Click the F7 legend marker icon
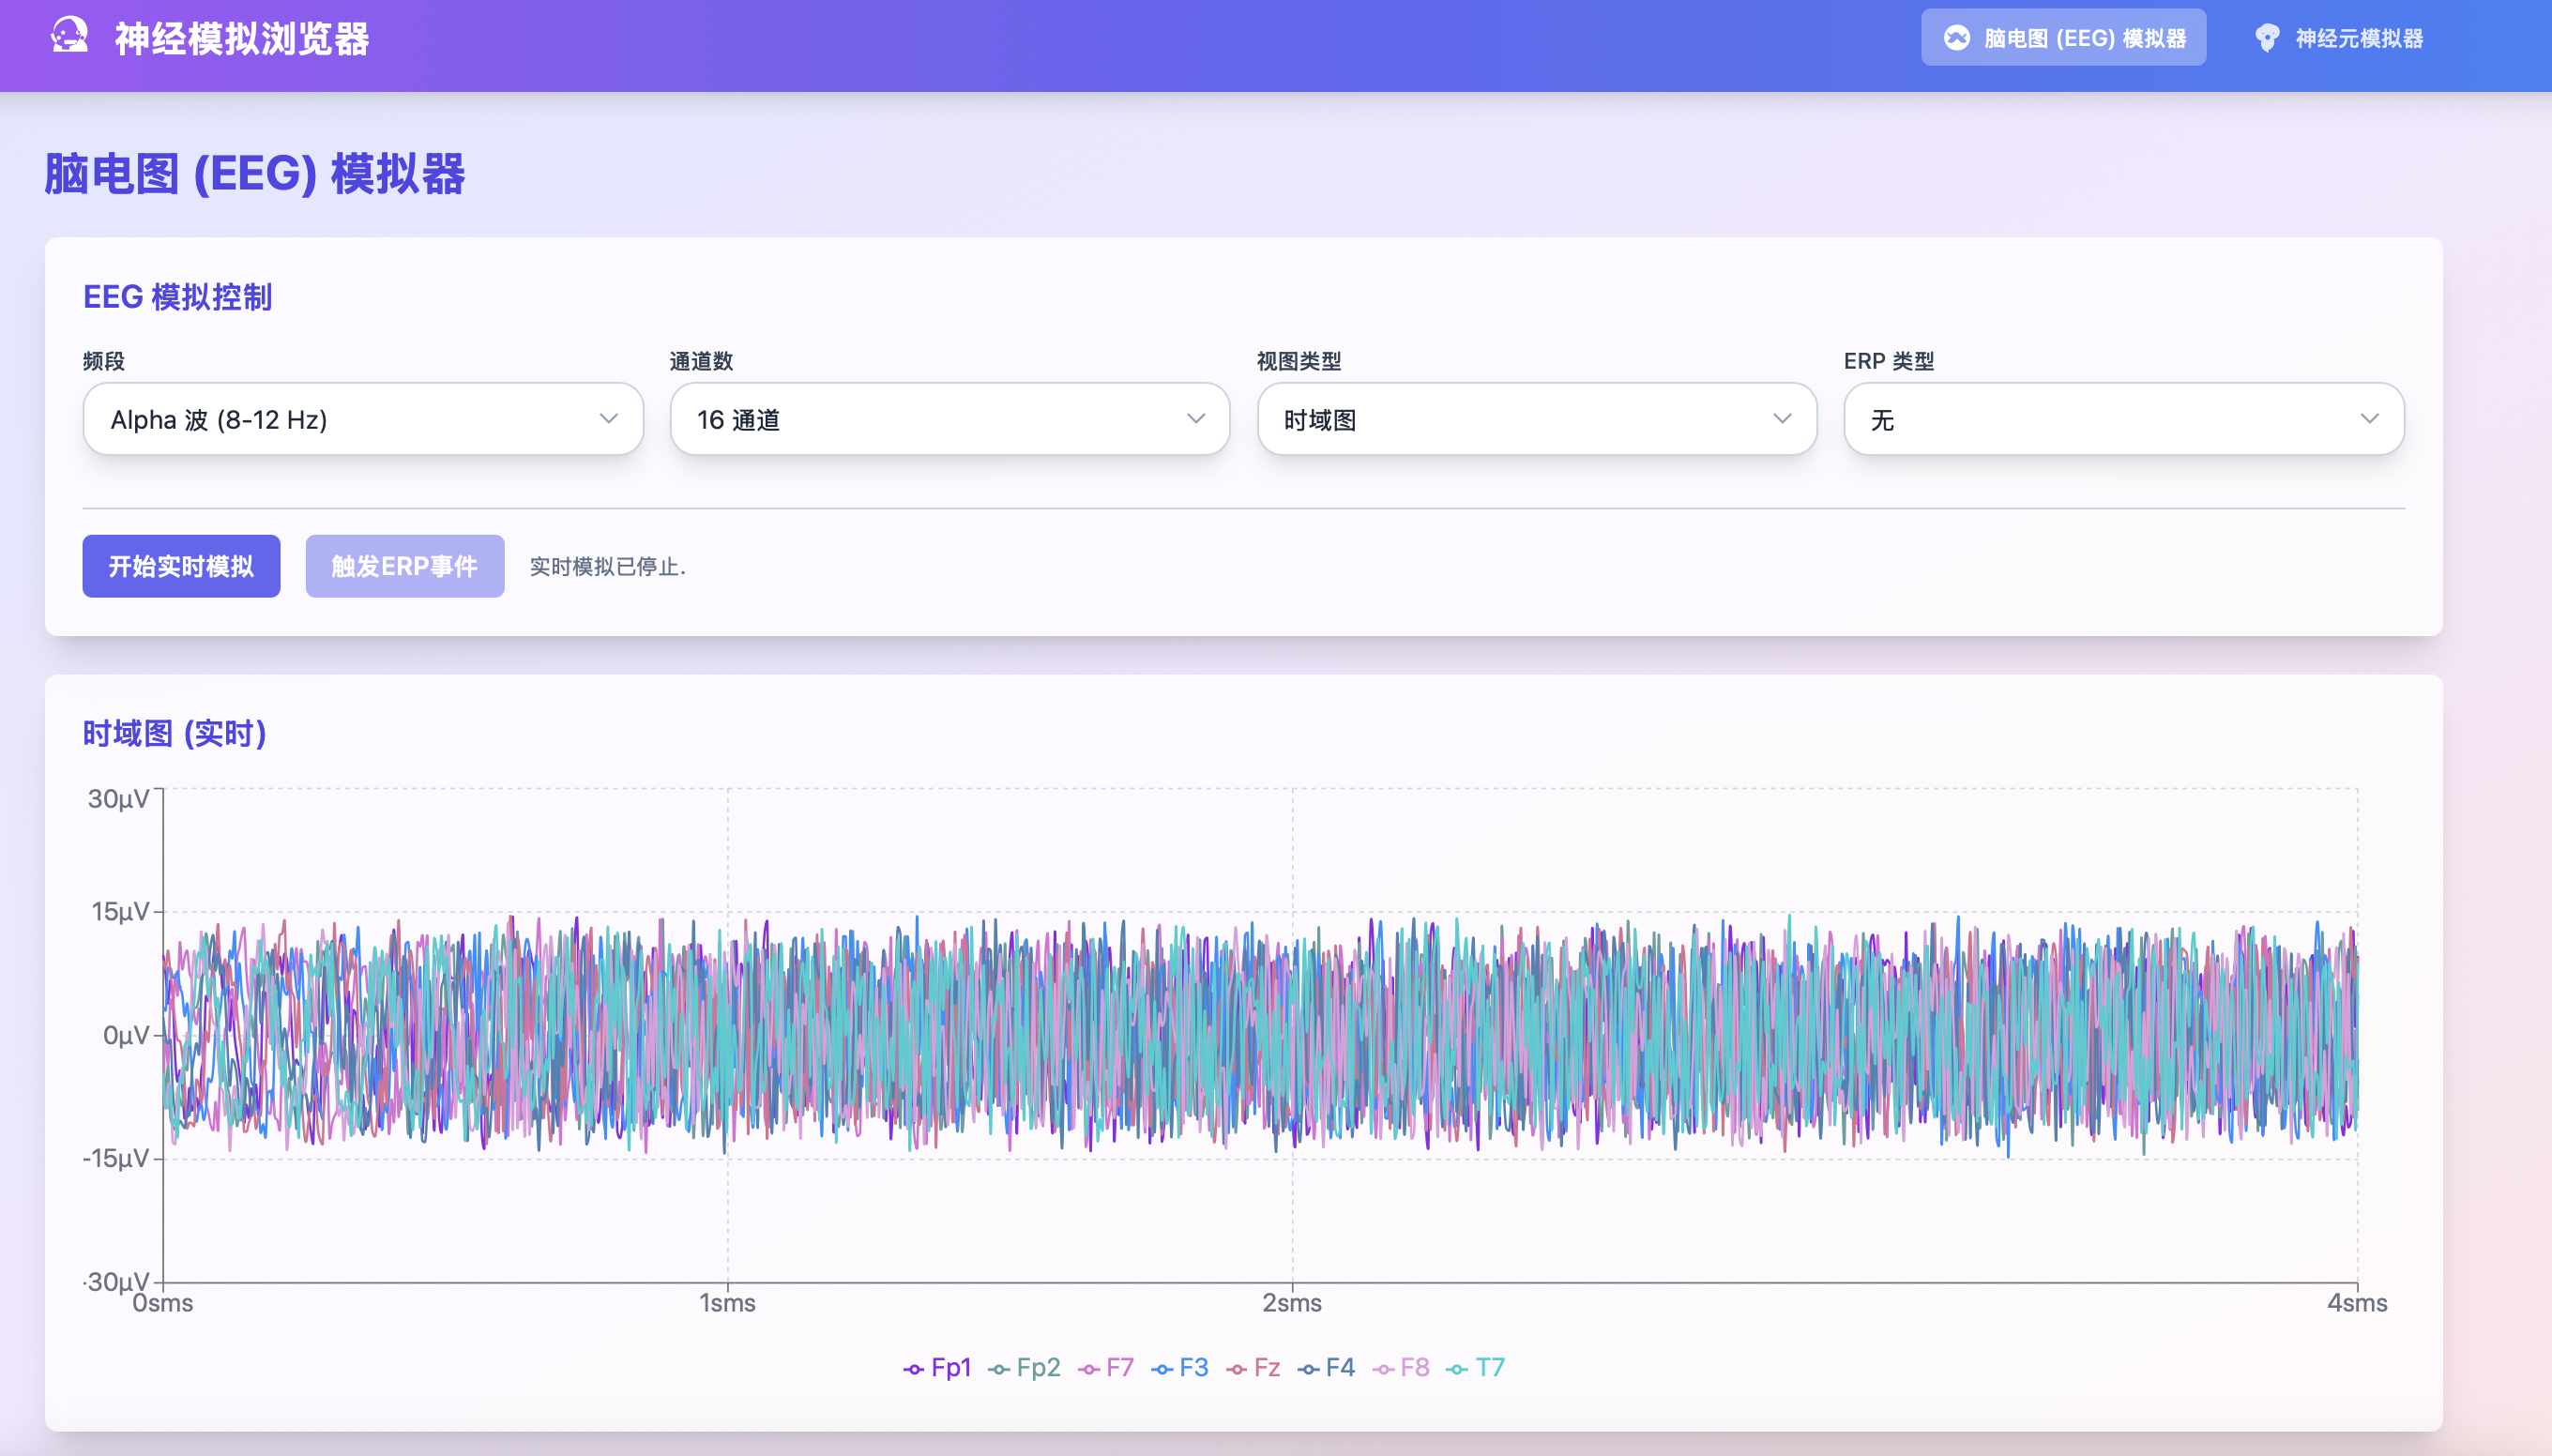2552x1456 pixels. [1088, 1369]
